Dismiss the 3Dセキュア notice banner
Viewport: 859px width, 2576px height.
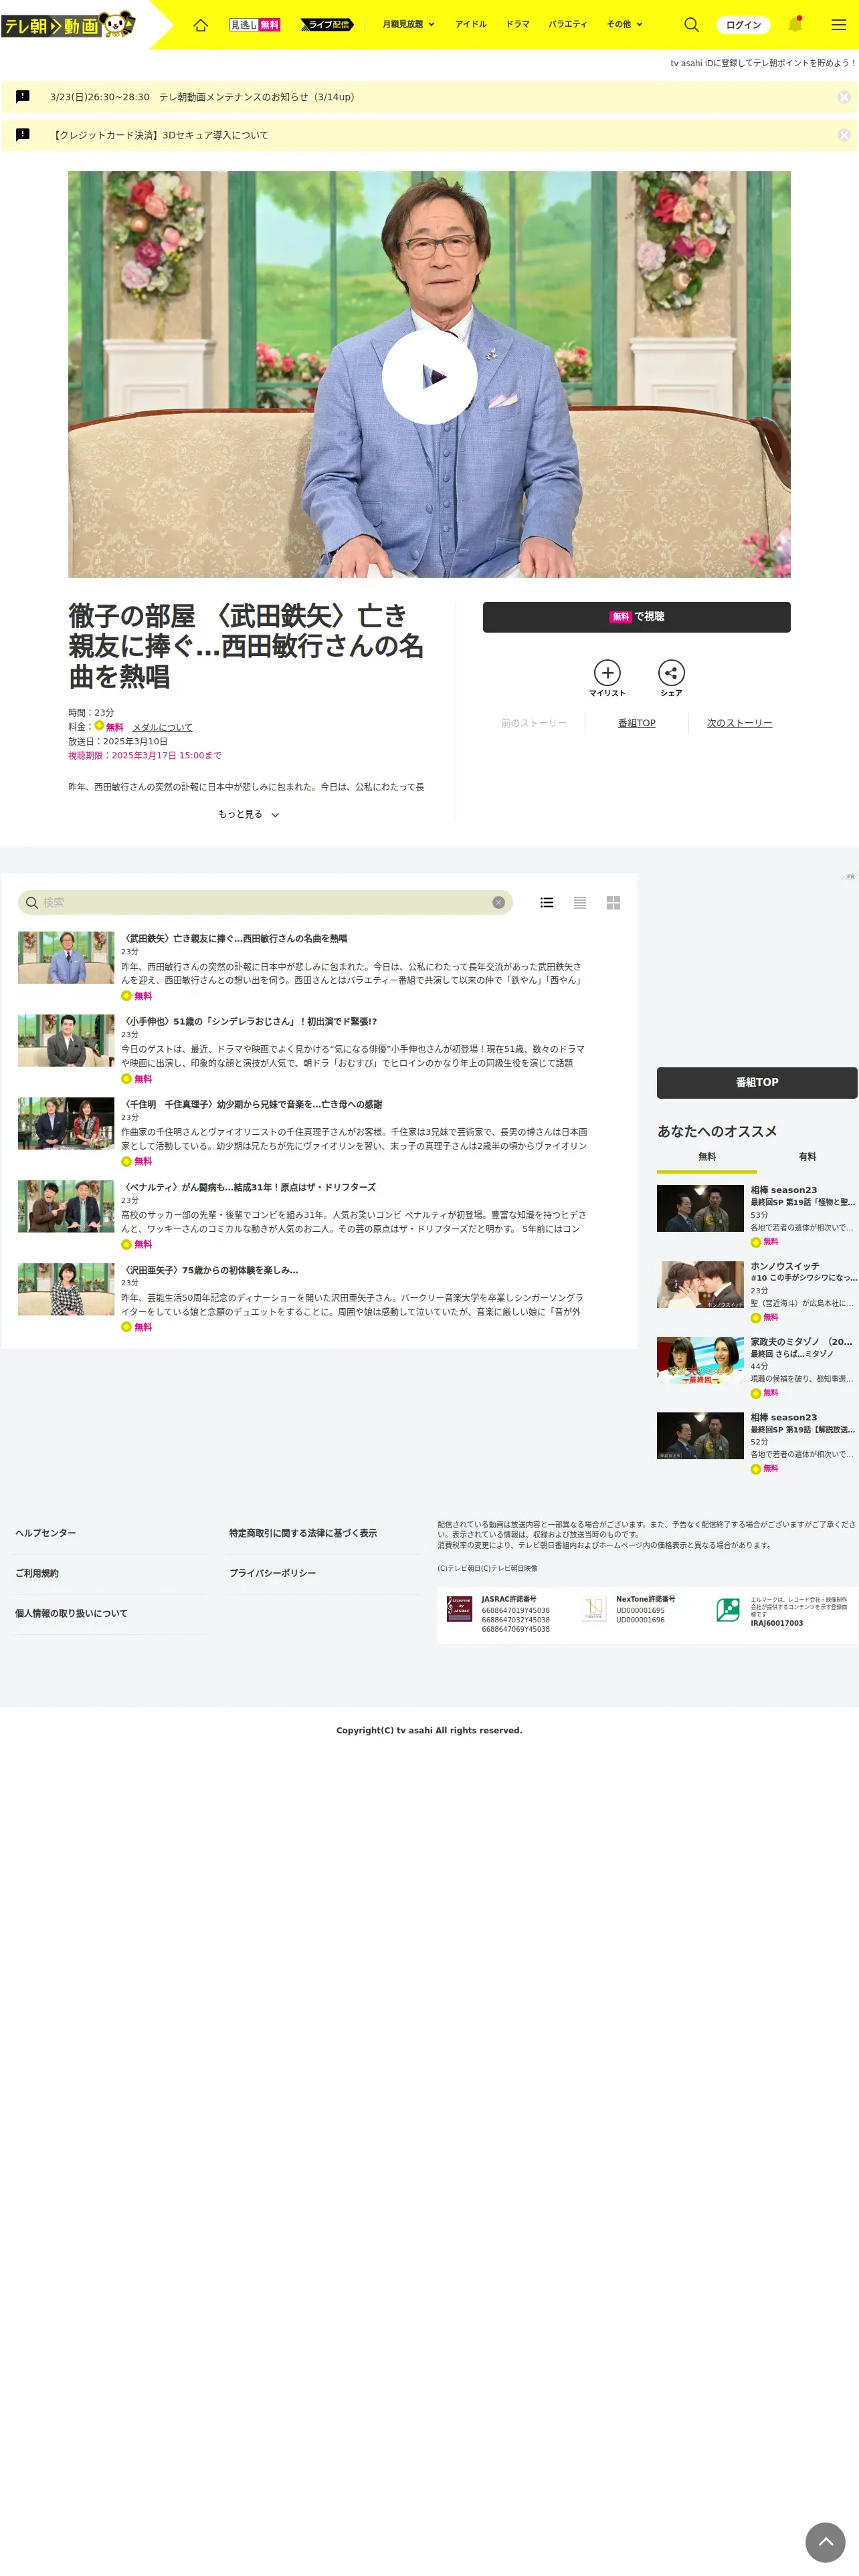point(843,135)
